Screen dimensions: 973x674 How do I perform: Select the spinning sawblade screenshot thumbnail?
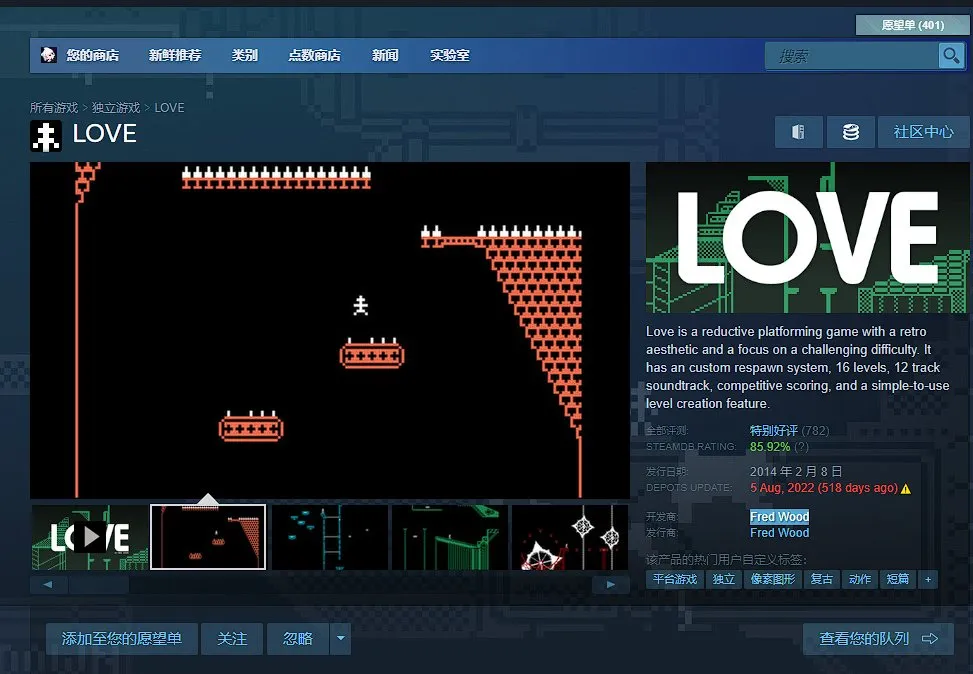tap(570, 537)
